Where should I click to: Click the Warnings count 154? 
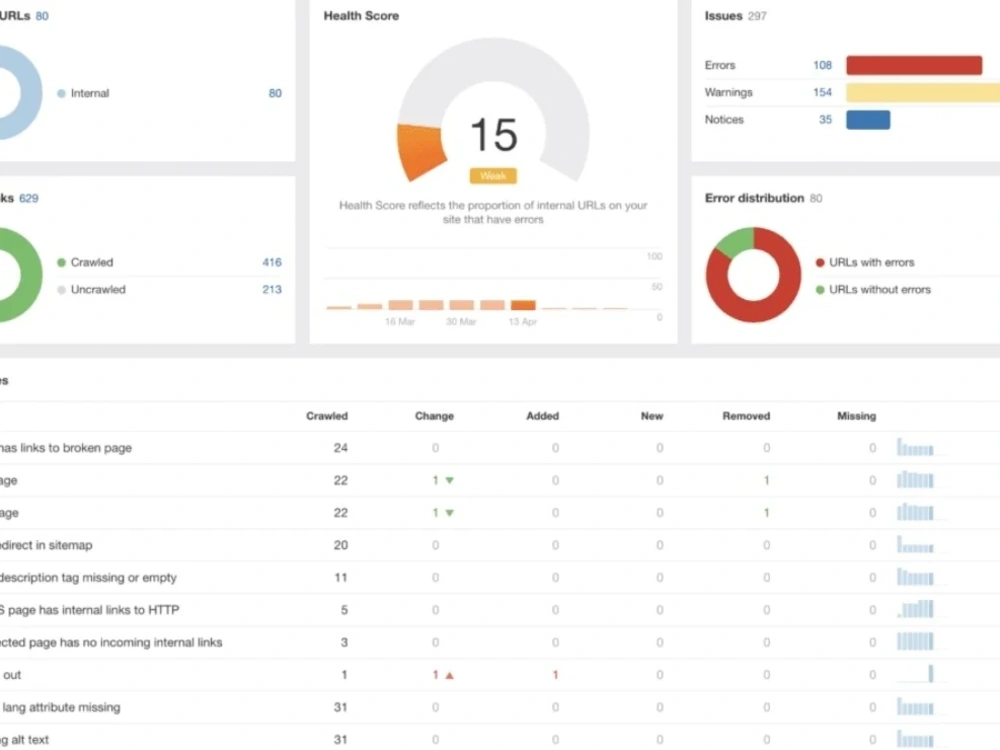[822, 92]
